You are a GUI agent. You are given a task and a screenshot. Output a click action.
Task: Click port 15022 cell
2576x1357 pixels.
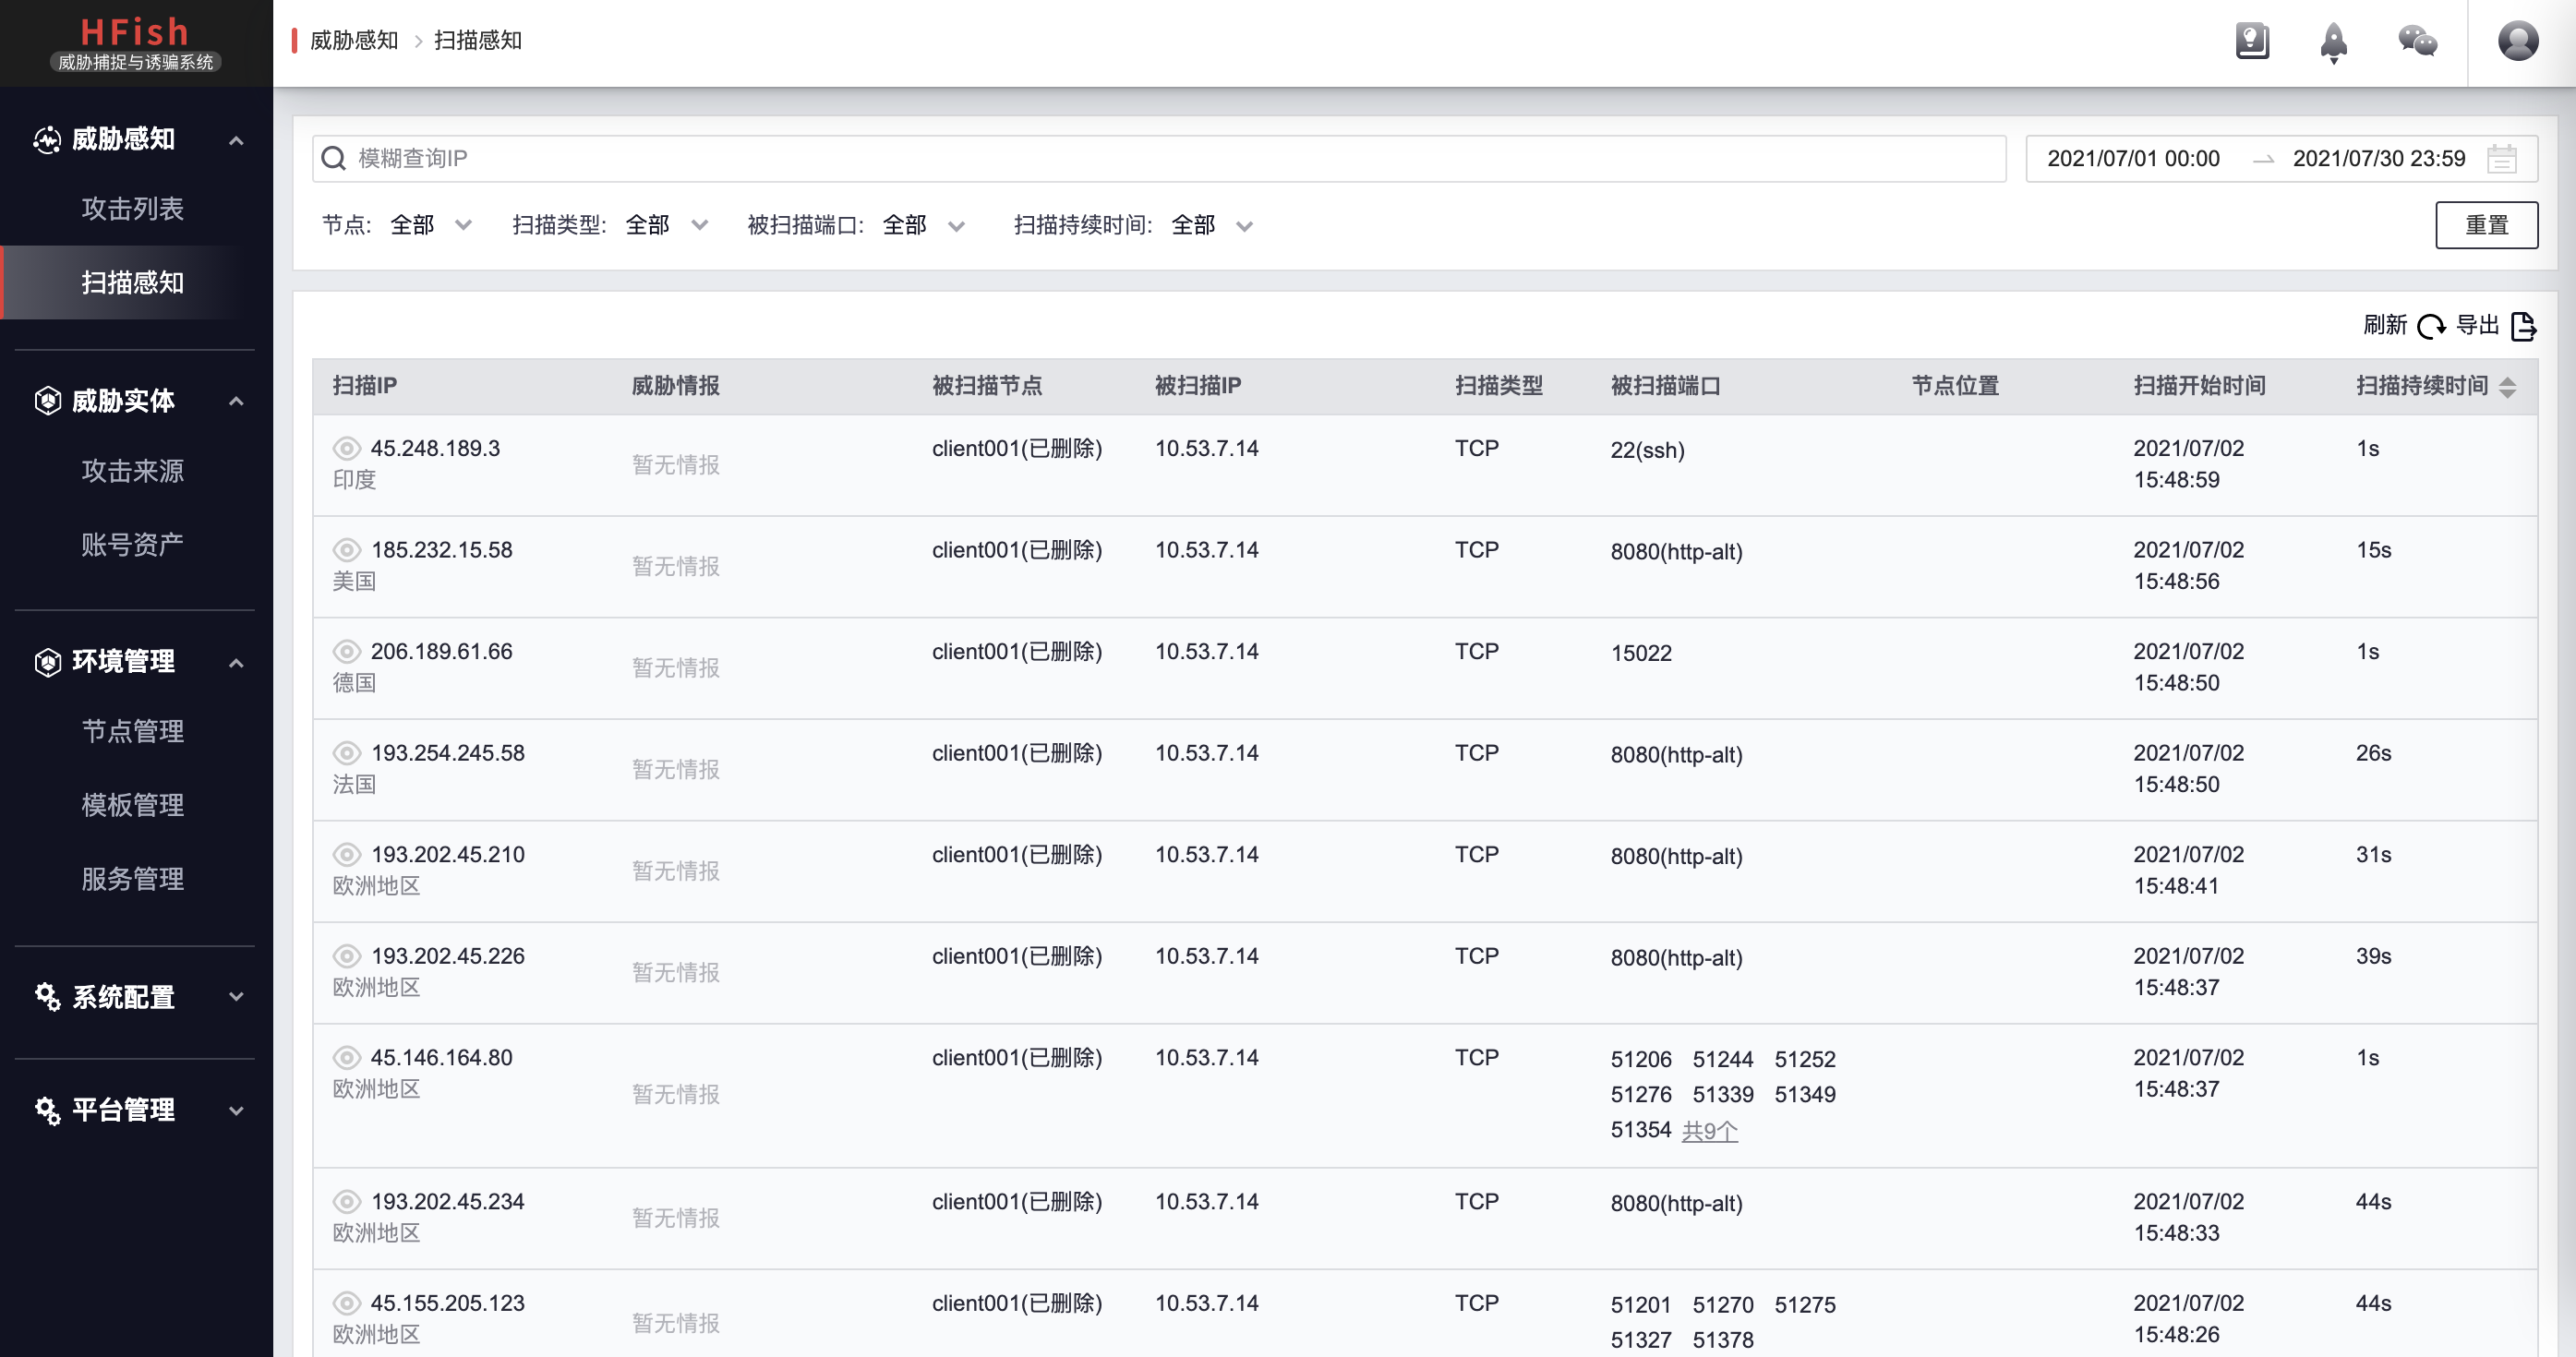pos(1641,653)
